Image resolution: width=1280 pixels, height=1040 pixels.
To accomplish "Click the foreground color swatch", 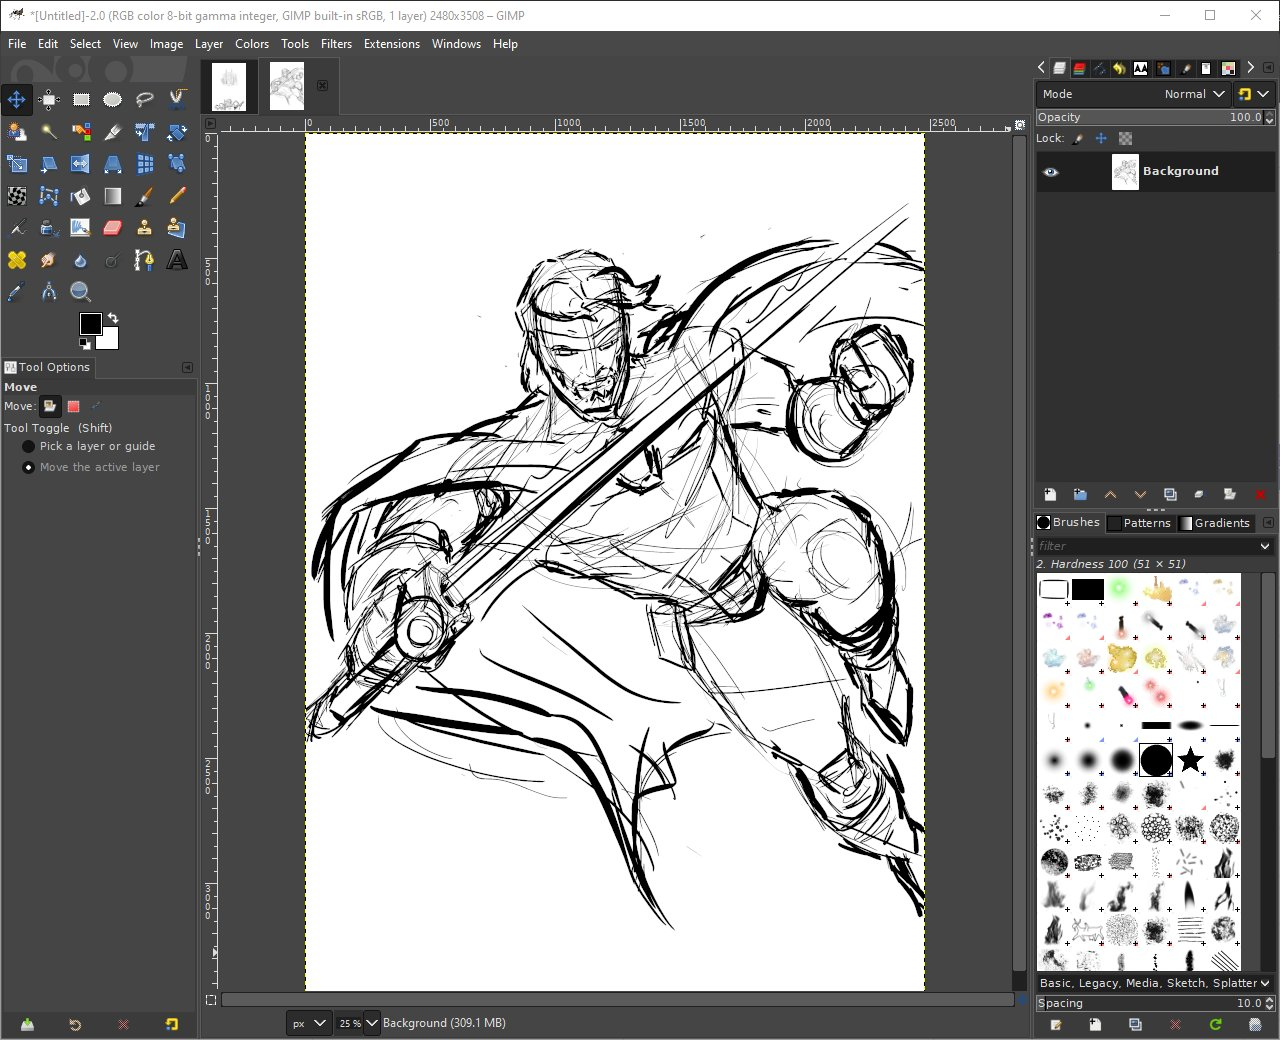I will click(x=90, y=324).
